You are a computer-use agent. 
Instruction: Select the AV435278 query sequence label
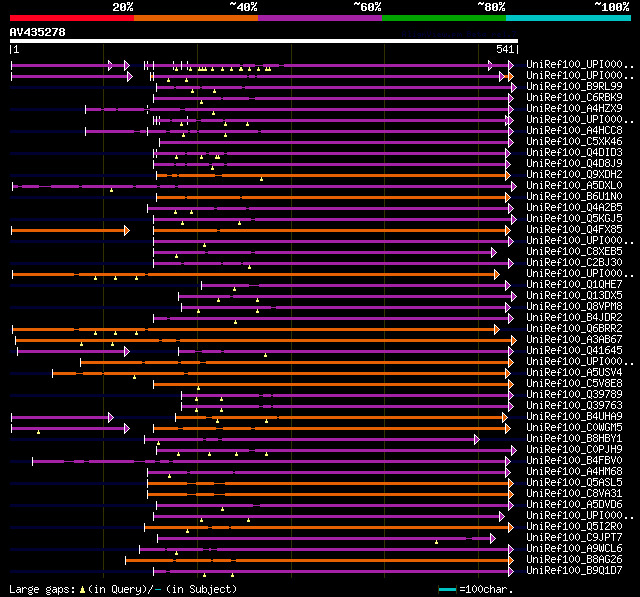(38, 32)
